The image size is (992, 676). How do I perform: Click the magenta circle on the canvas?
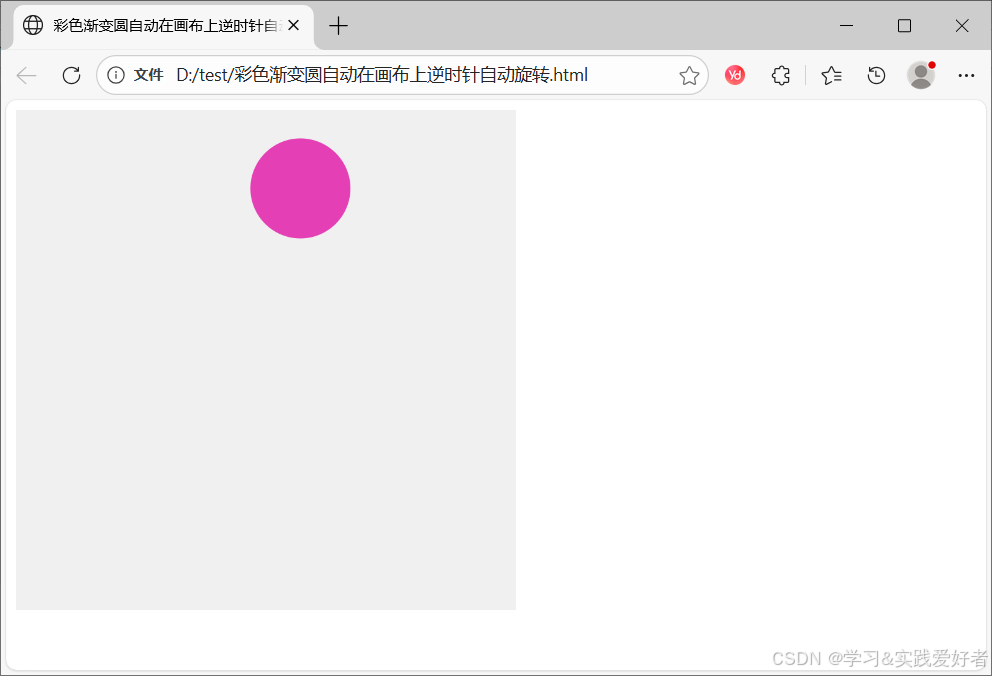(x=300, y=188)
